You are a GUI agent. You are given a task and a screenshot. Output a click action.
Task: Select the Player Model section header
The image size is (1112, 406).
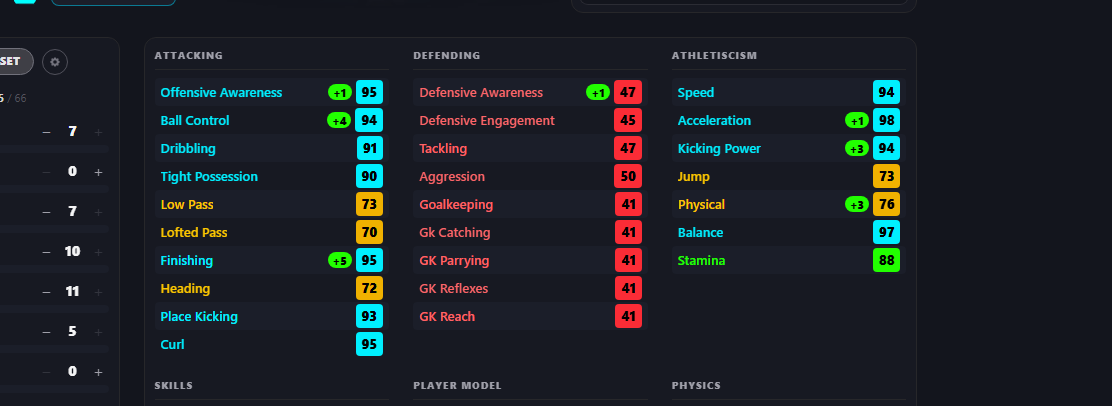point(457,385)
